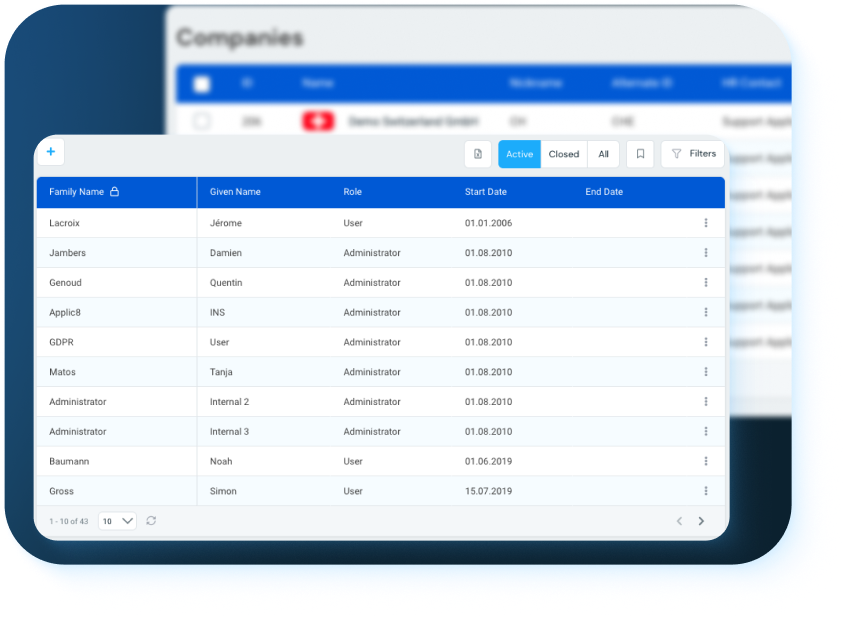Switch to the All users tab
This screenshot has height=618, width=846.
[x=603, y=154]
